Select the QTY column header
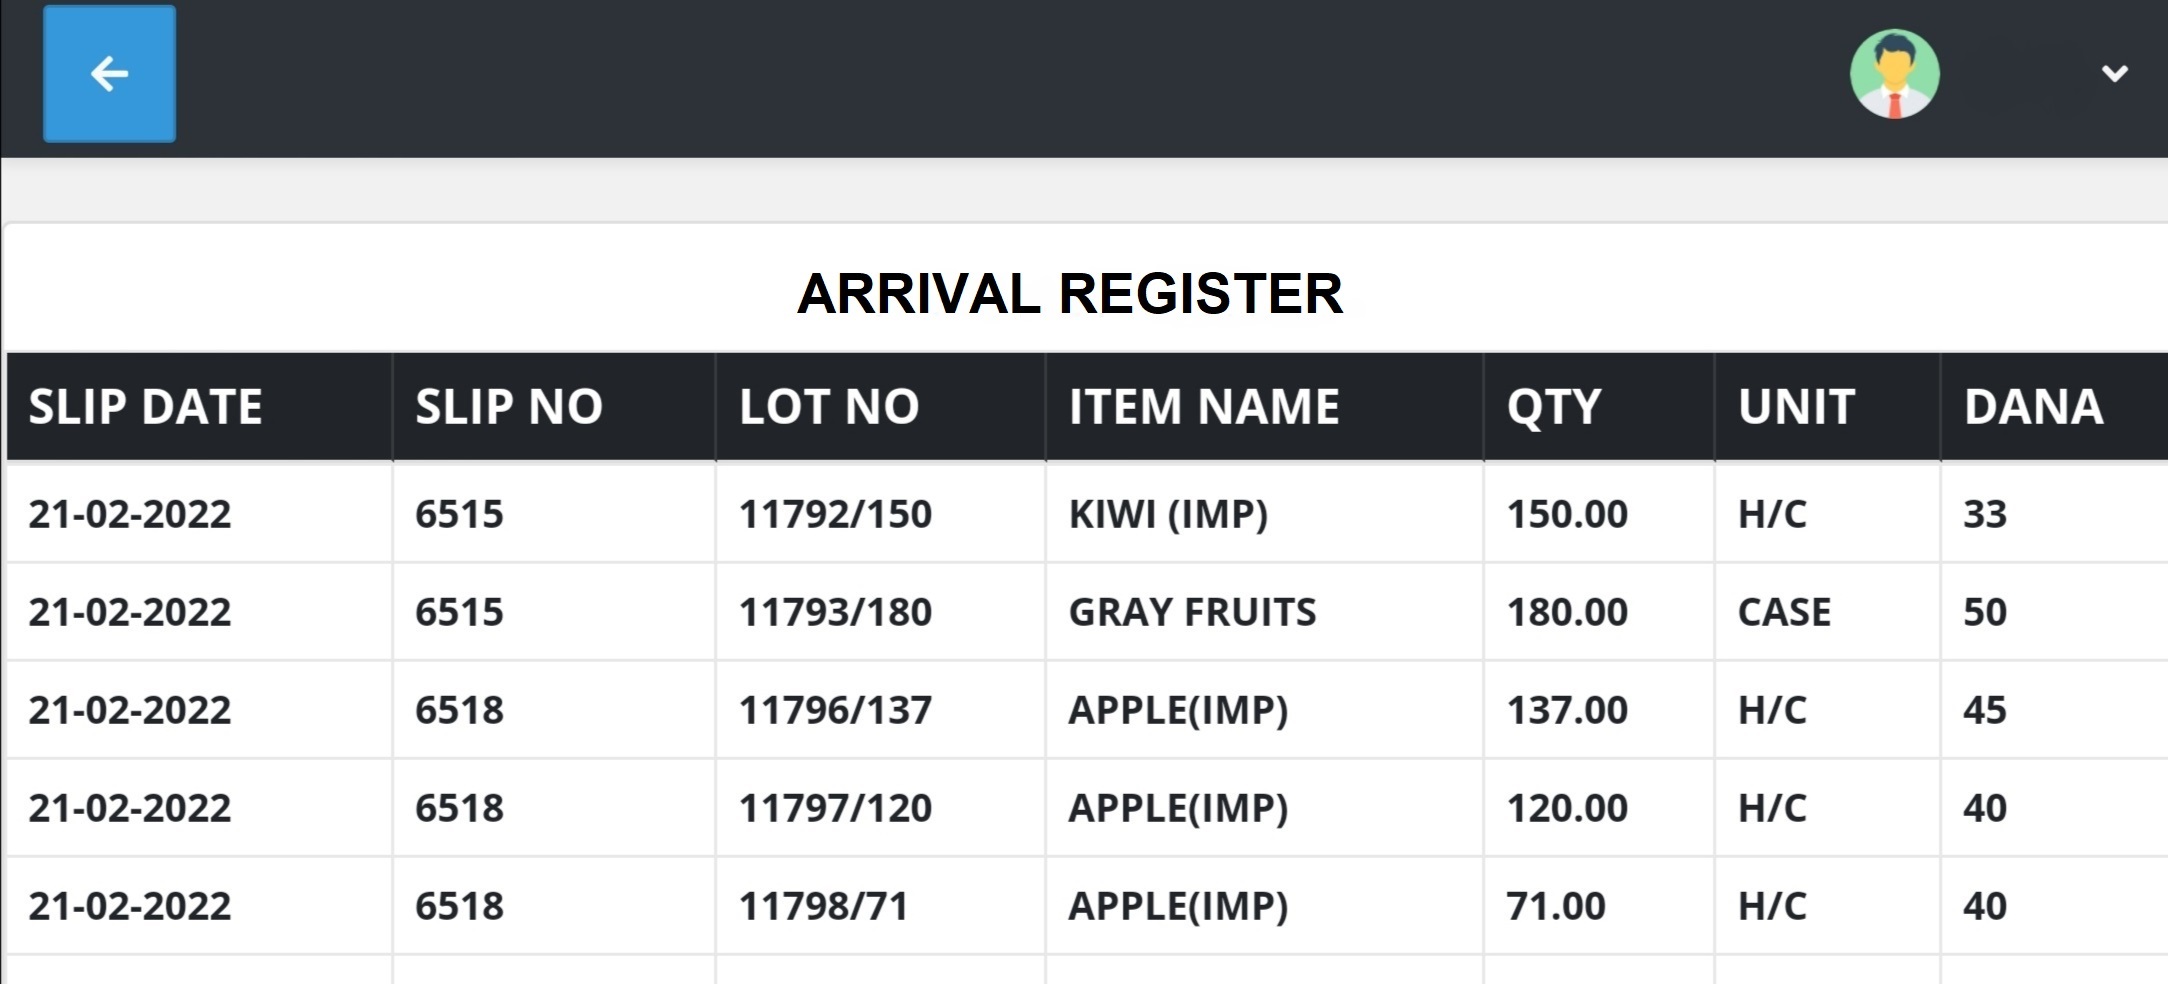Image resolution: width=2168 pixels, height=984 pixels. pyautogui.click(x=1554, y=407)
